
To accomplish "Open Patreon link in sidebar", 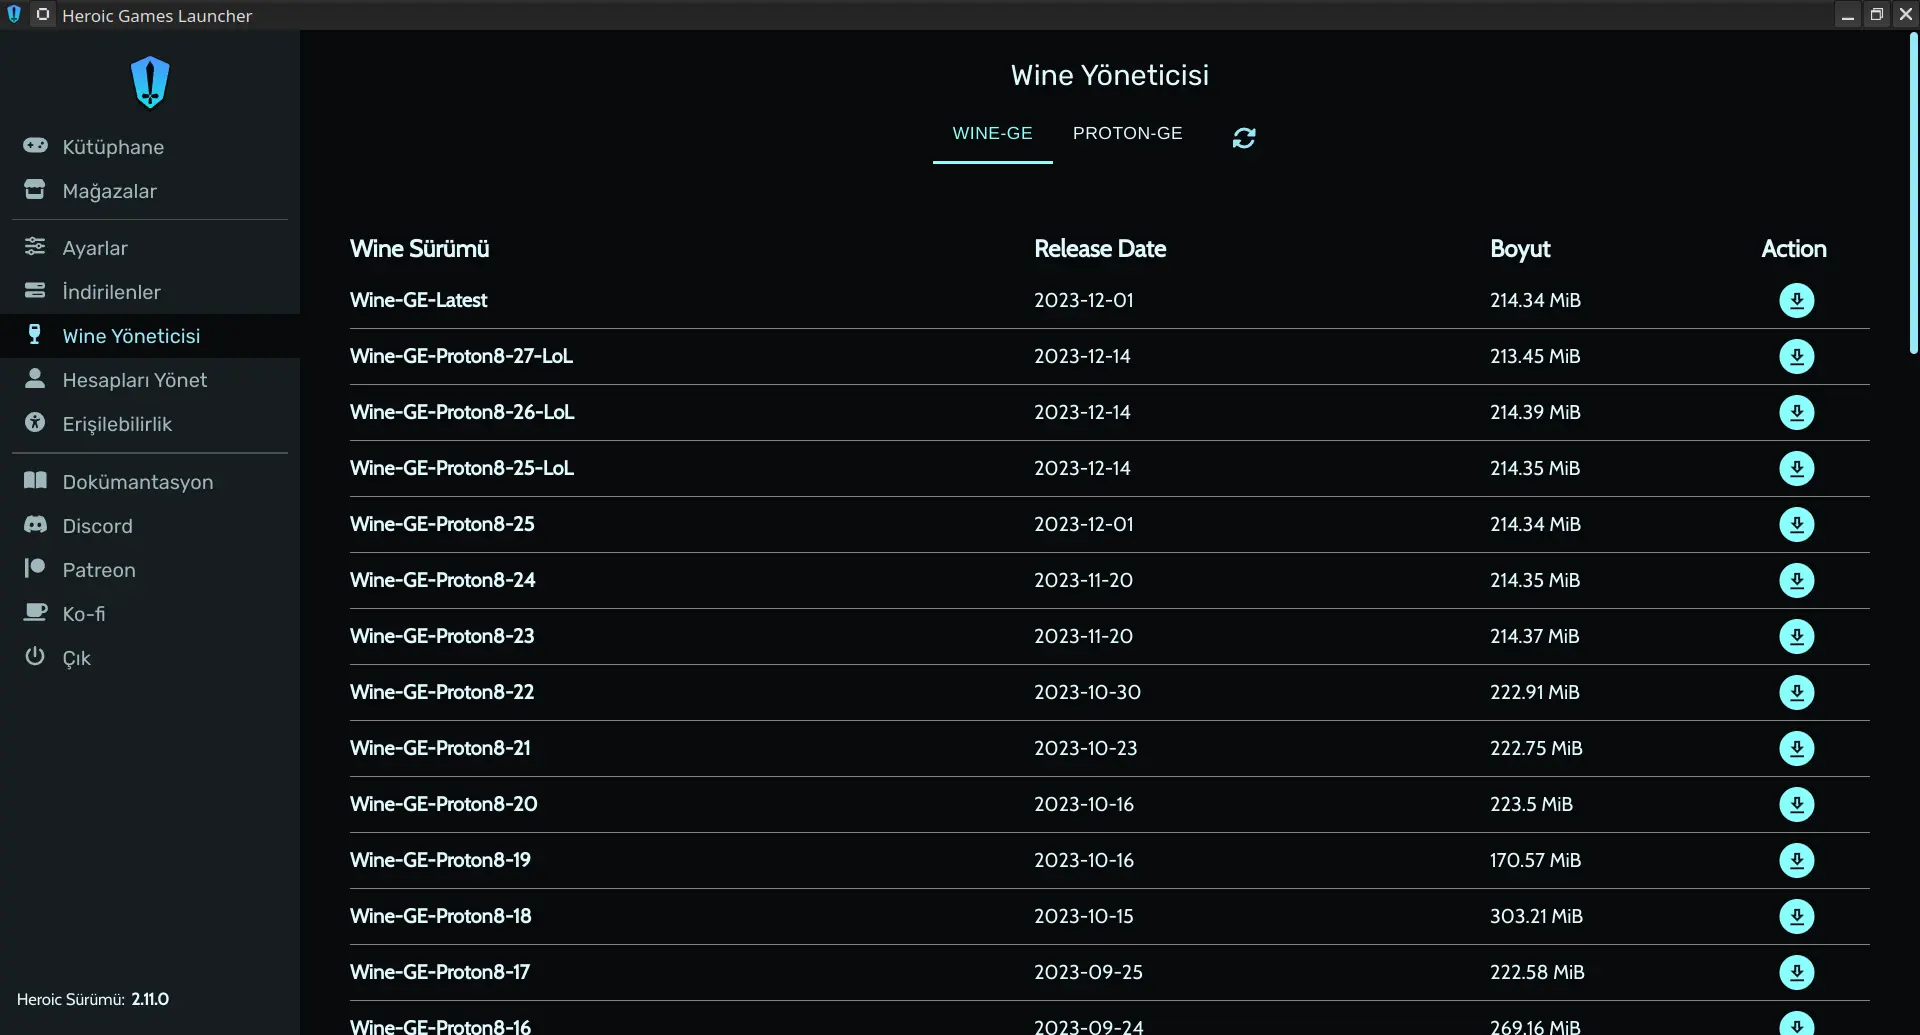I will pos(150,570).
